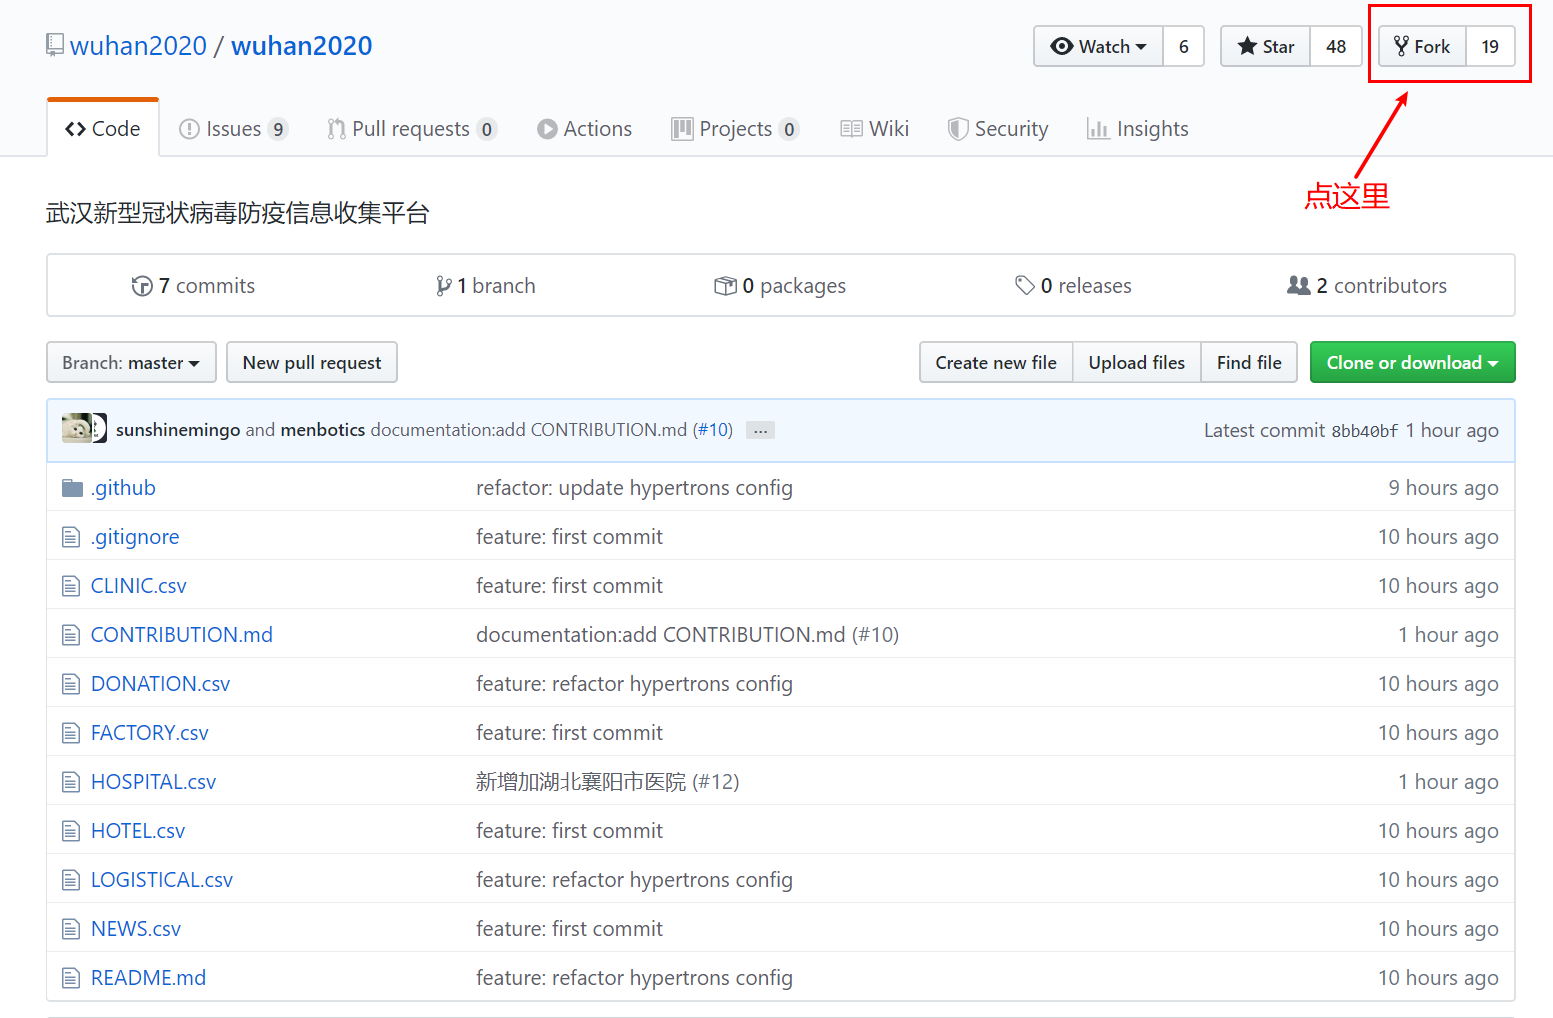This screenshot has height=1018, width=1553.
Task: Open pull request #10 link in commit bar
Action: (715, 430)
